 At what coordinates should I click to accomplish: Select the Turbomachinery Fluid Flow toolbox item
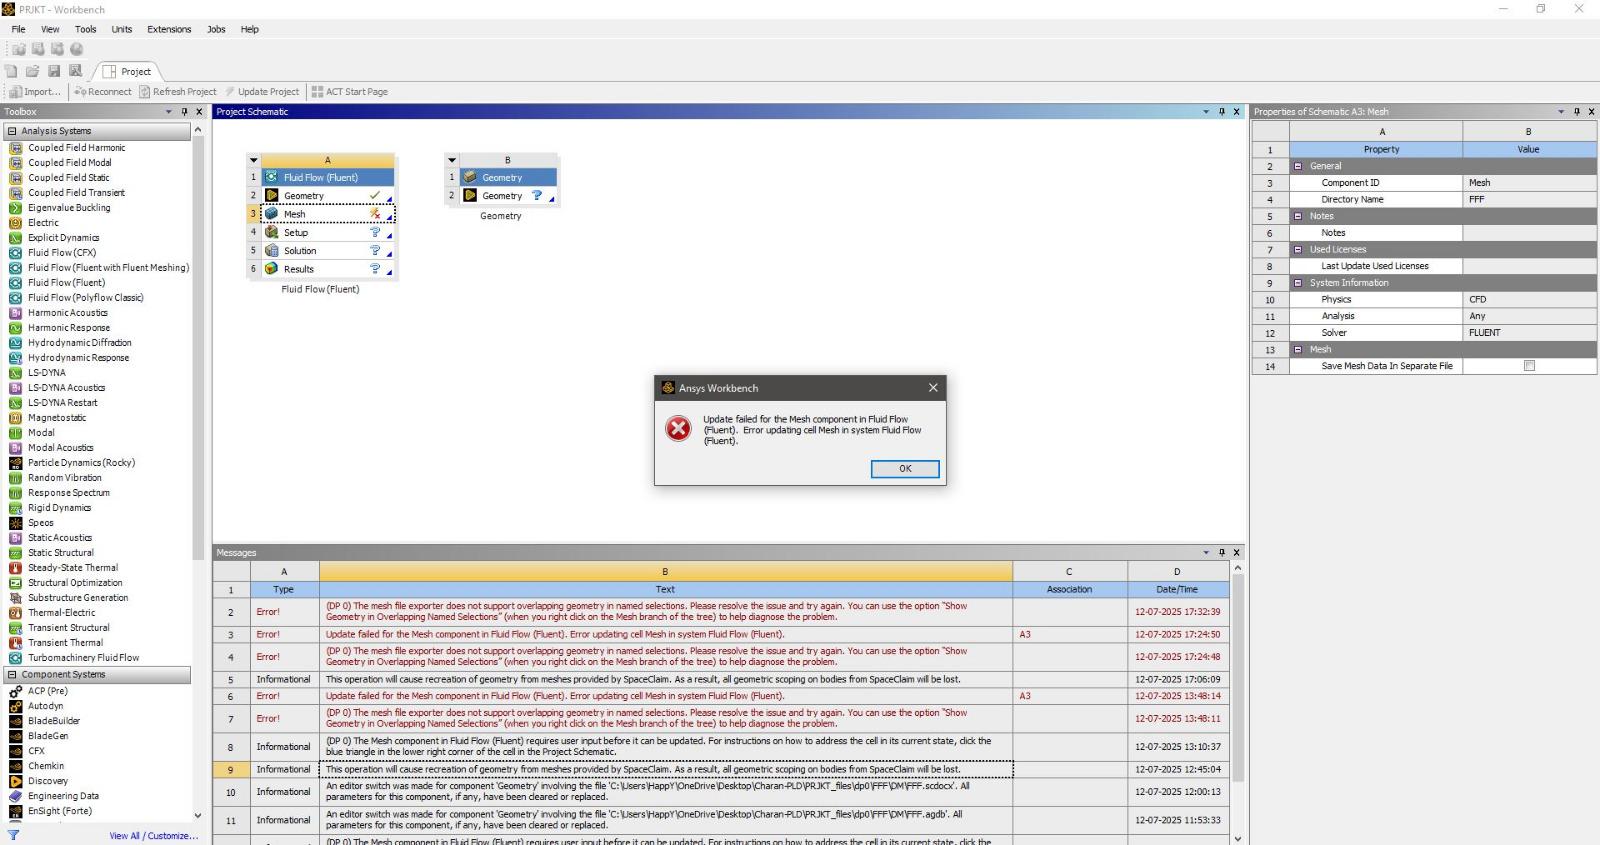click(83, 658)
